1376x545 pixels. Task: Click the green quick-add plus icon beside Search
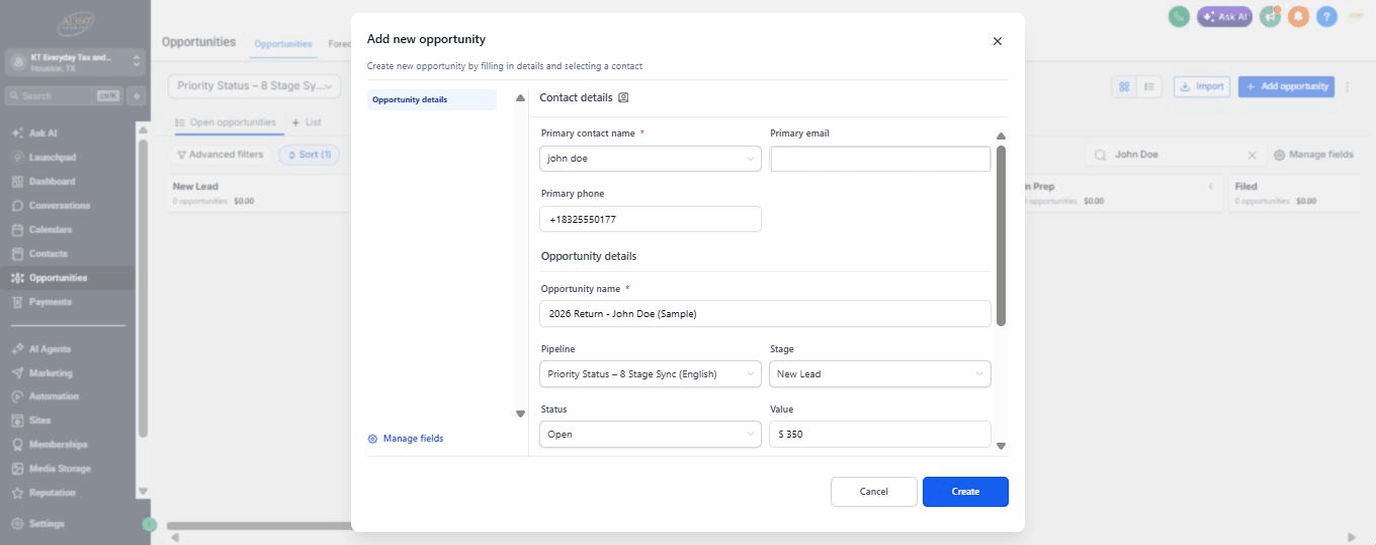pos(137,96)
